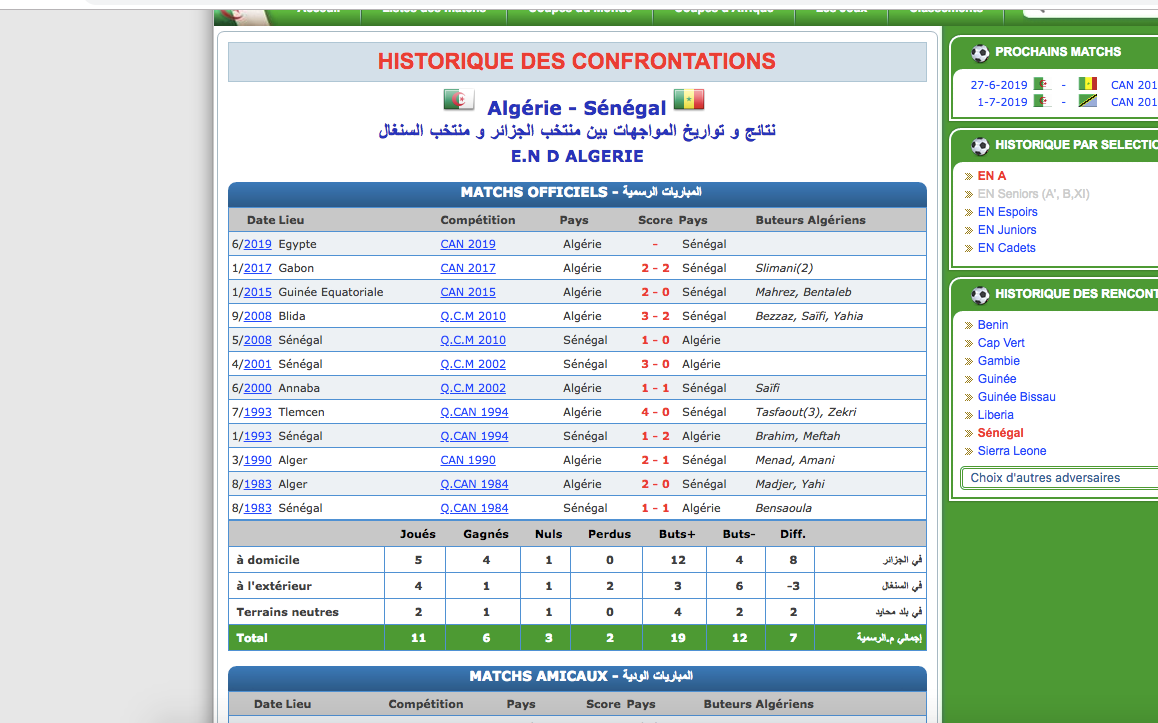Click the soccer ball in Prochains Matchs header
The image size is (1158, 723).
(980, 53)
